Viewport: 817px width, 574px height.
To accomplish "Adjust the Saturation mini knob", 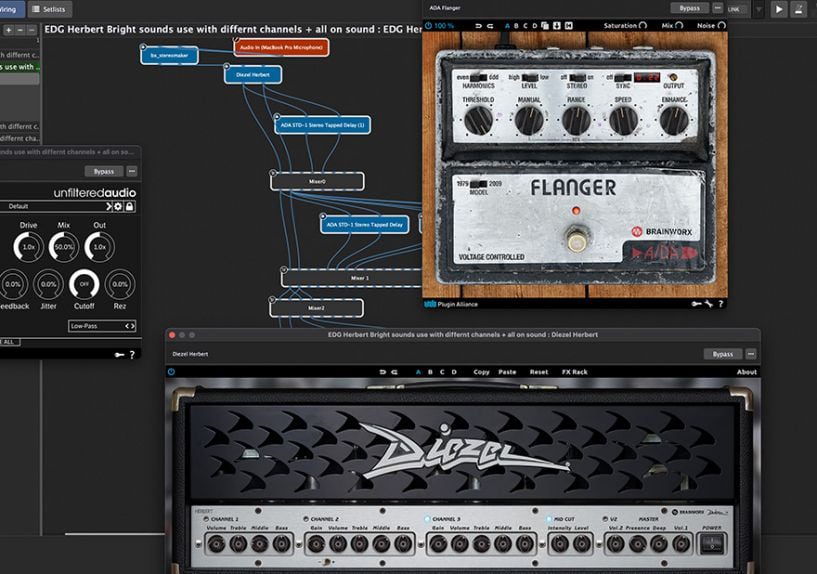I will (643, 26).
